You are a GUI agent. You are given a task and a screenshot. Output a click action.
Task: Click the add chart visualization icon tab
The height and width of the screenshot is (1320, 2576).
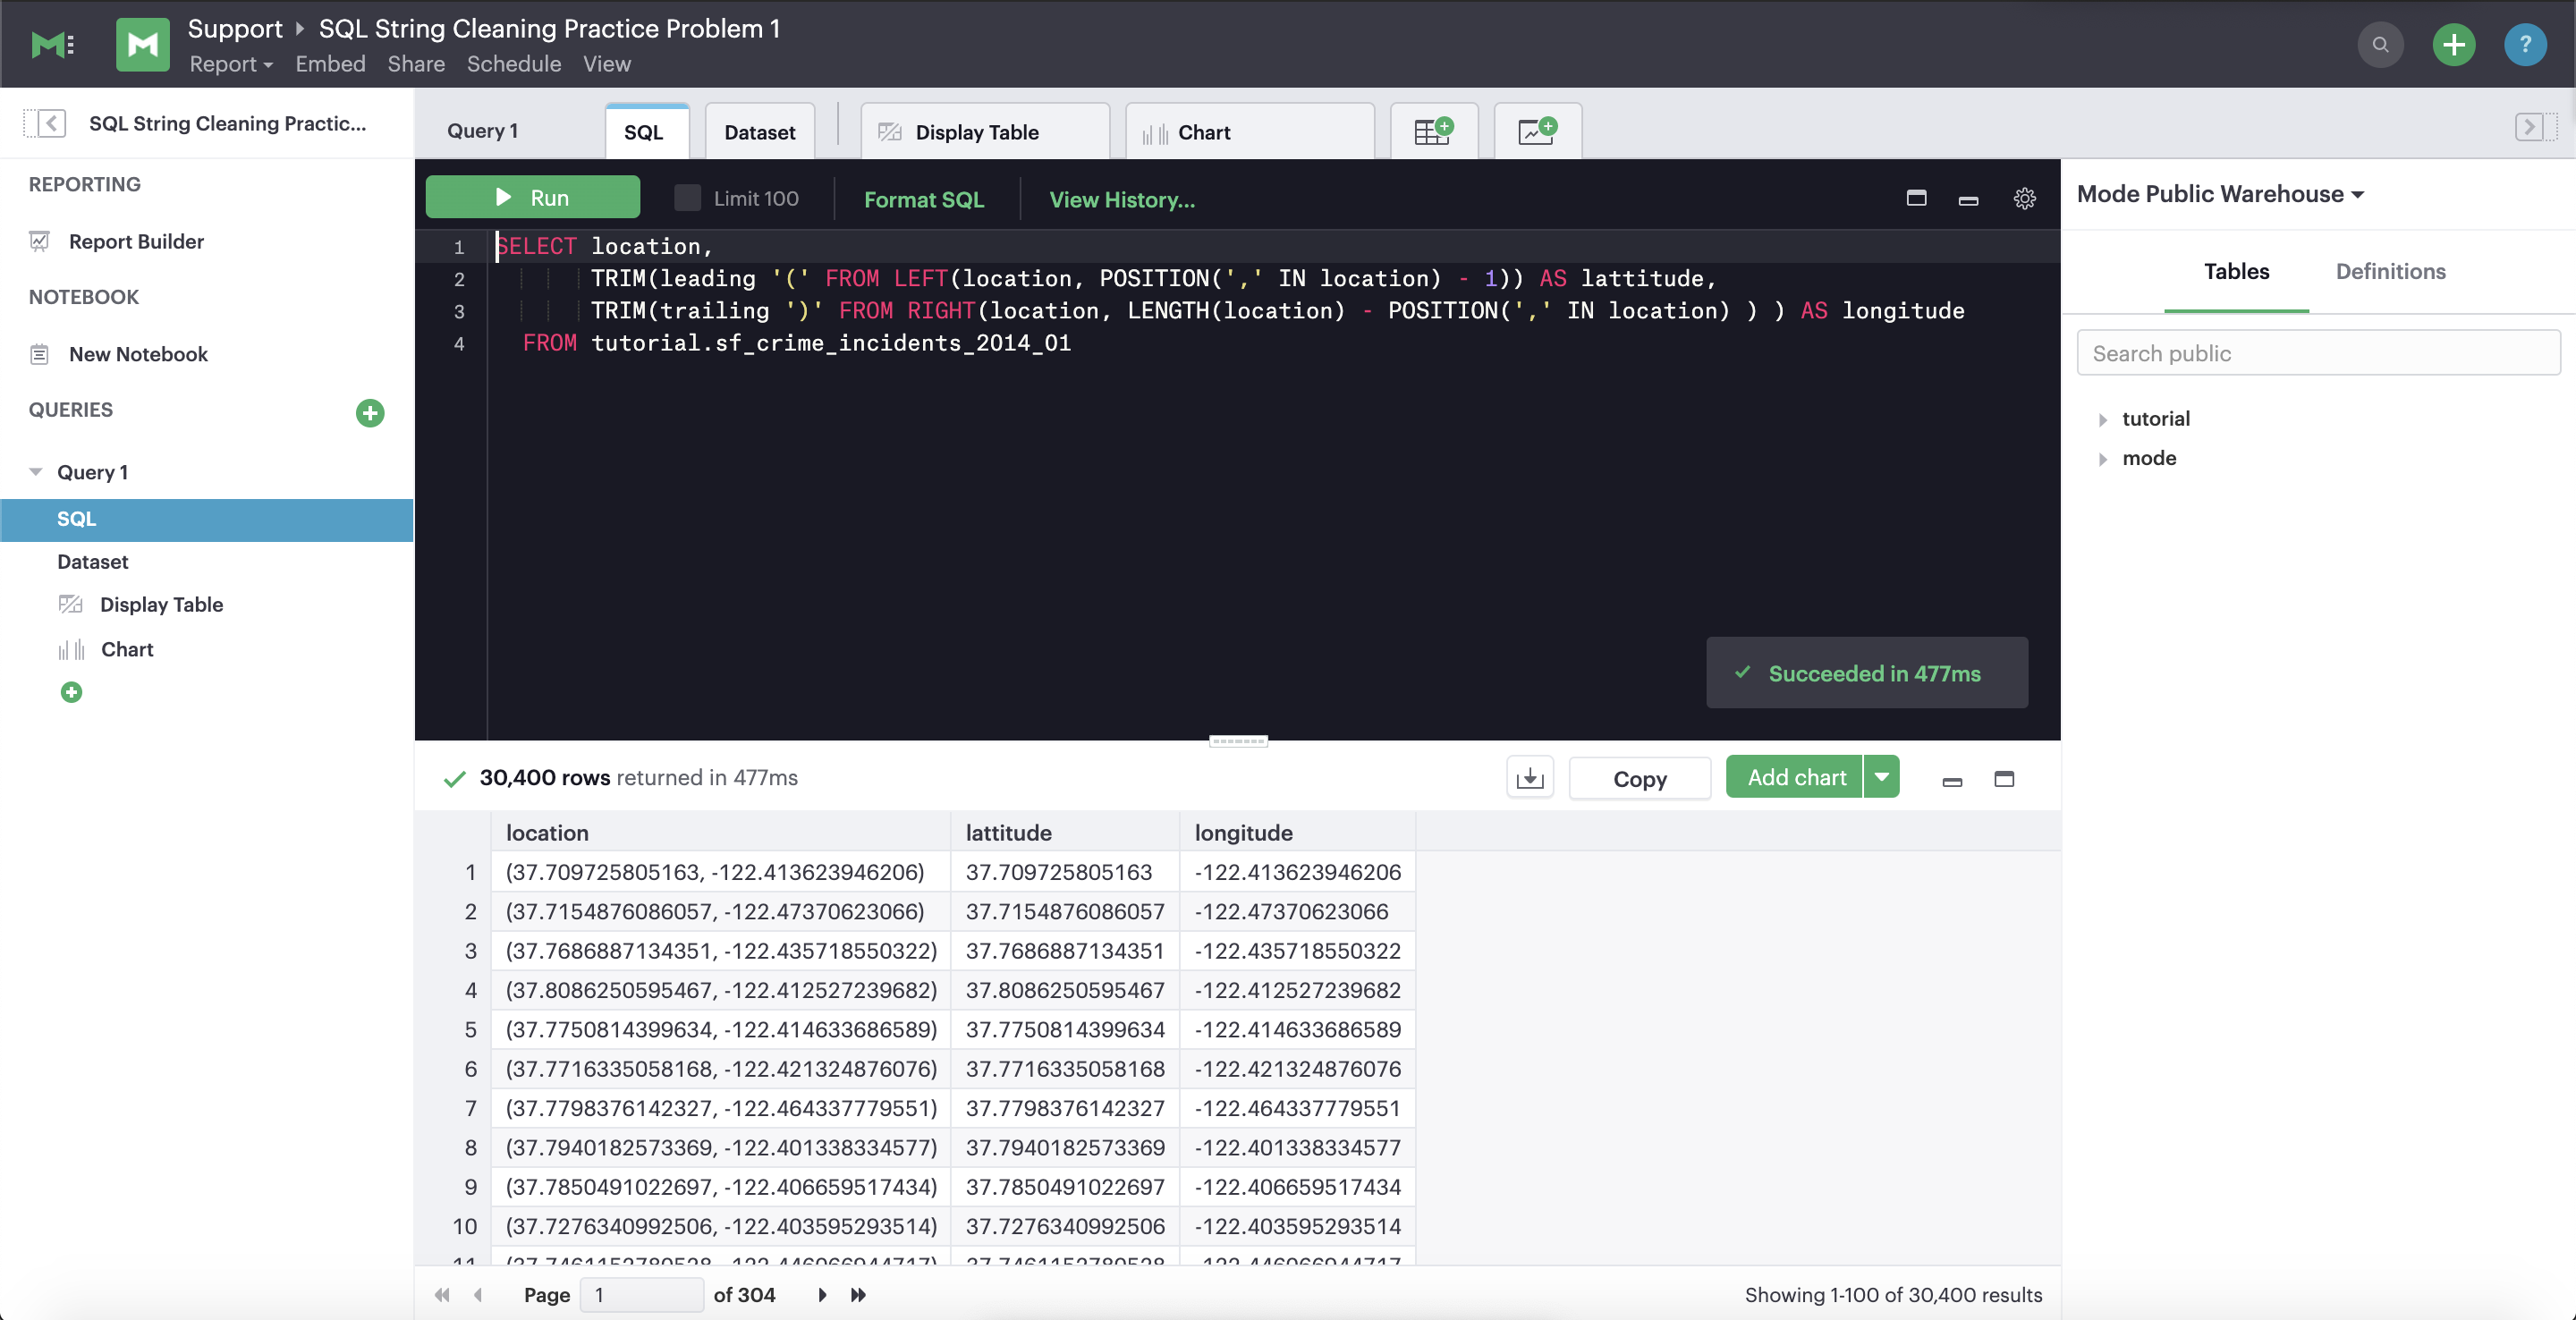tap(1537, 131)
